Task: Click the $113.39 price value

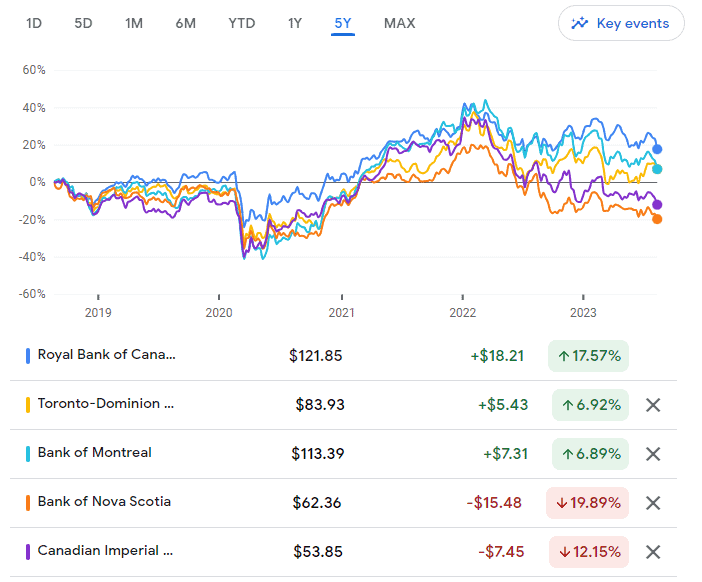Action: pyautogui.click(x=318, y=454)
